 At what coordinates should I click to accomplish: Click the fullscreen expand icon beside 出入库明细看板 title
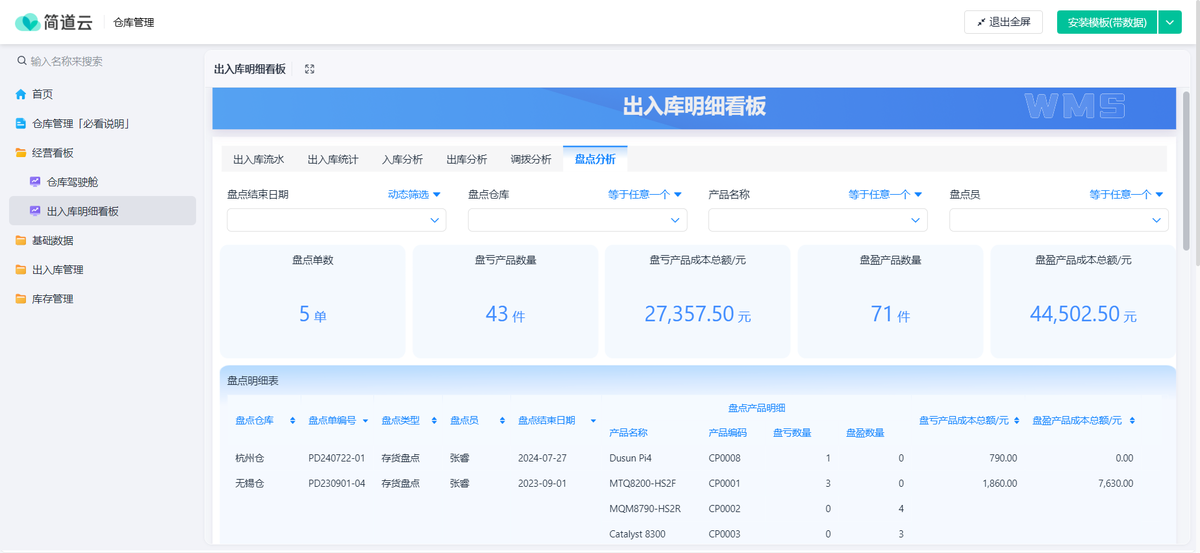click(310, 69)
